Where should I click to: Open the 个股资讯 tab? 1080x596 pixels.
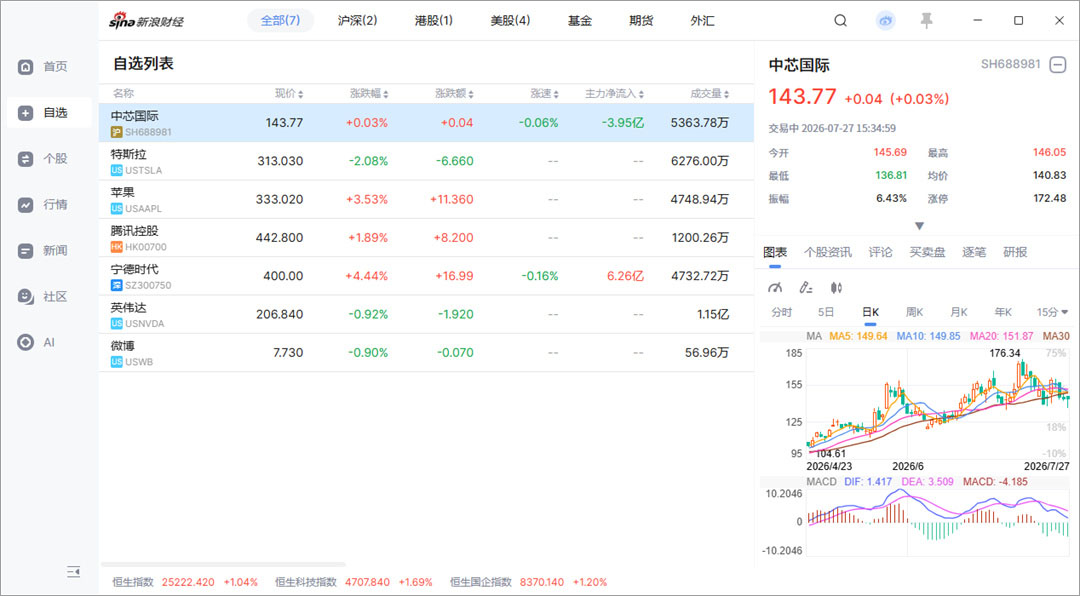(828, 252)
